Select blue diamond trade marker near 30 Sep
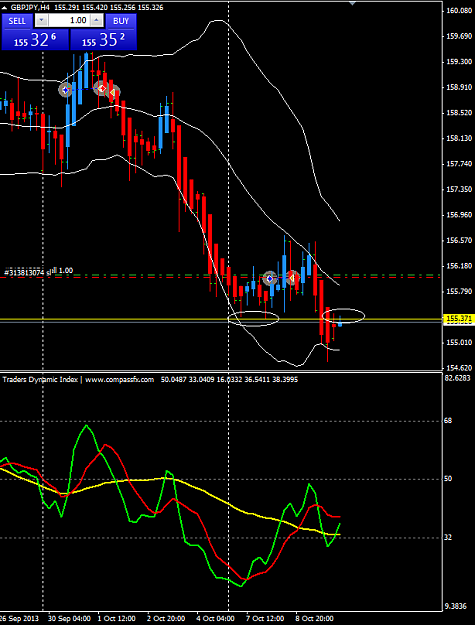The image size is (475, 625). (x=65, y=90)
